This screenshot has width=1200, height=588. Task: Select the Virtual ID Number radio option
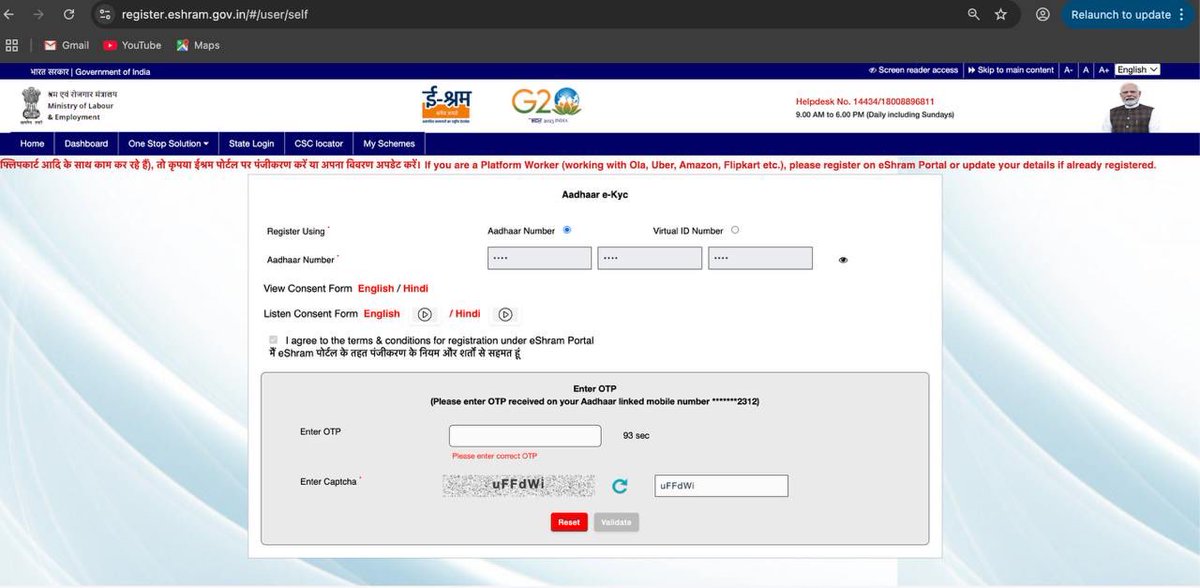coord(735,230)
